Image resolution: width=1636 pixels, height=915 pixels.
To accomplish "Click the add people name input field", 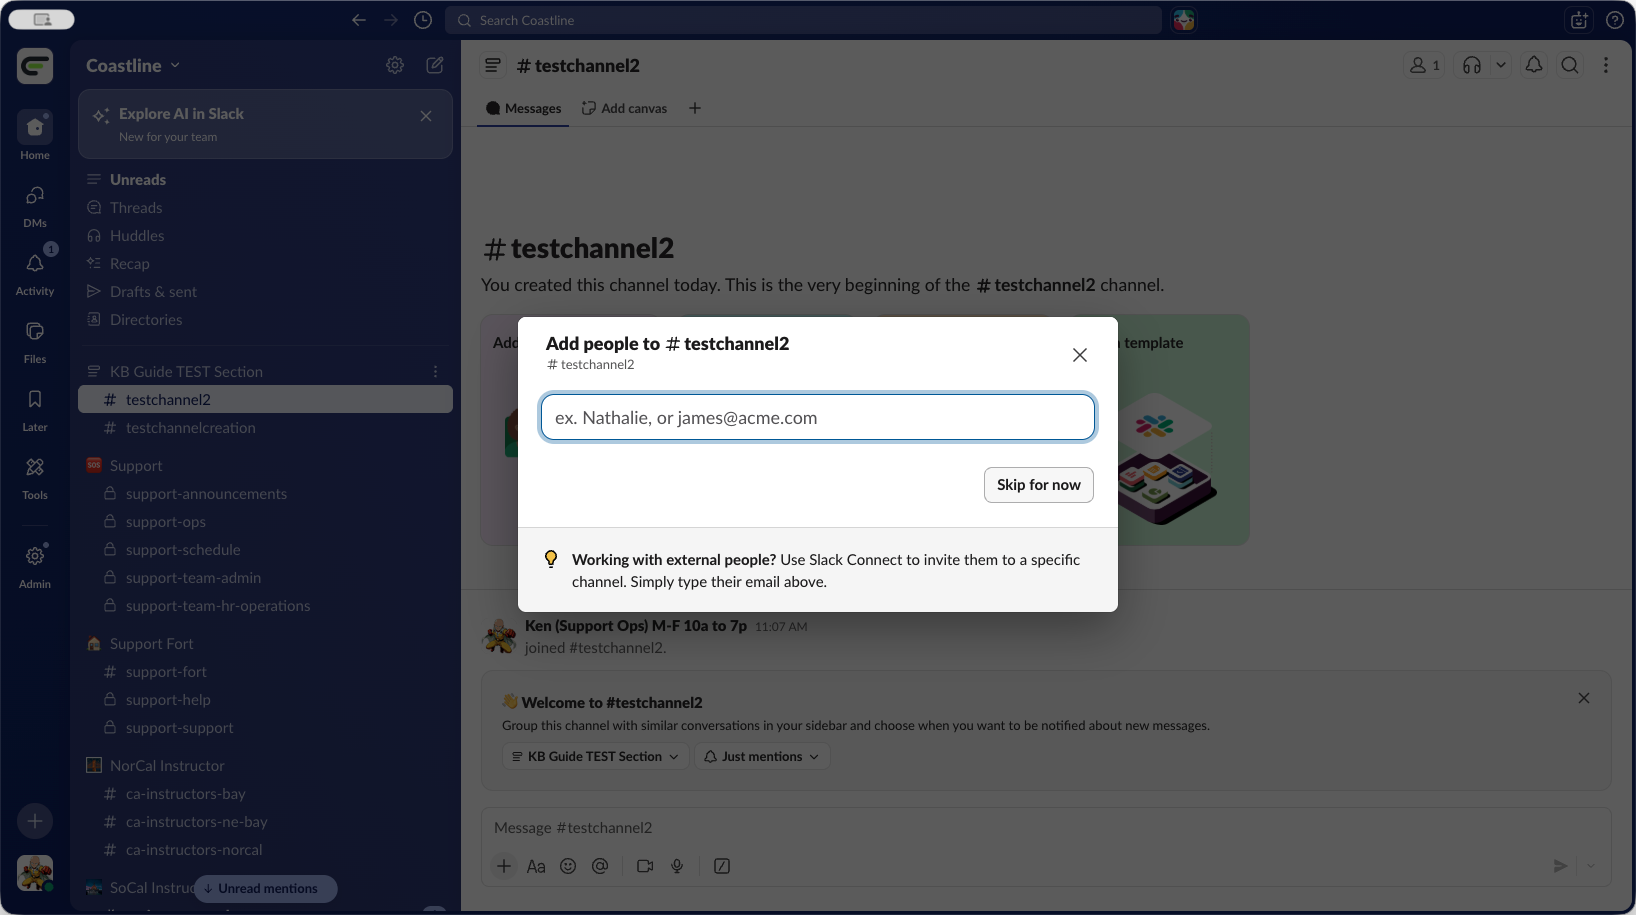I will pyautogui.click(x=817, y=418).
